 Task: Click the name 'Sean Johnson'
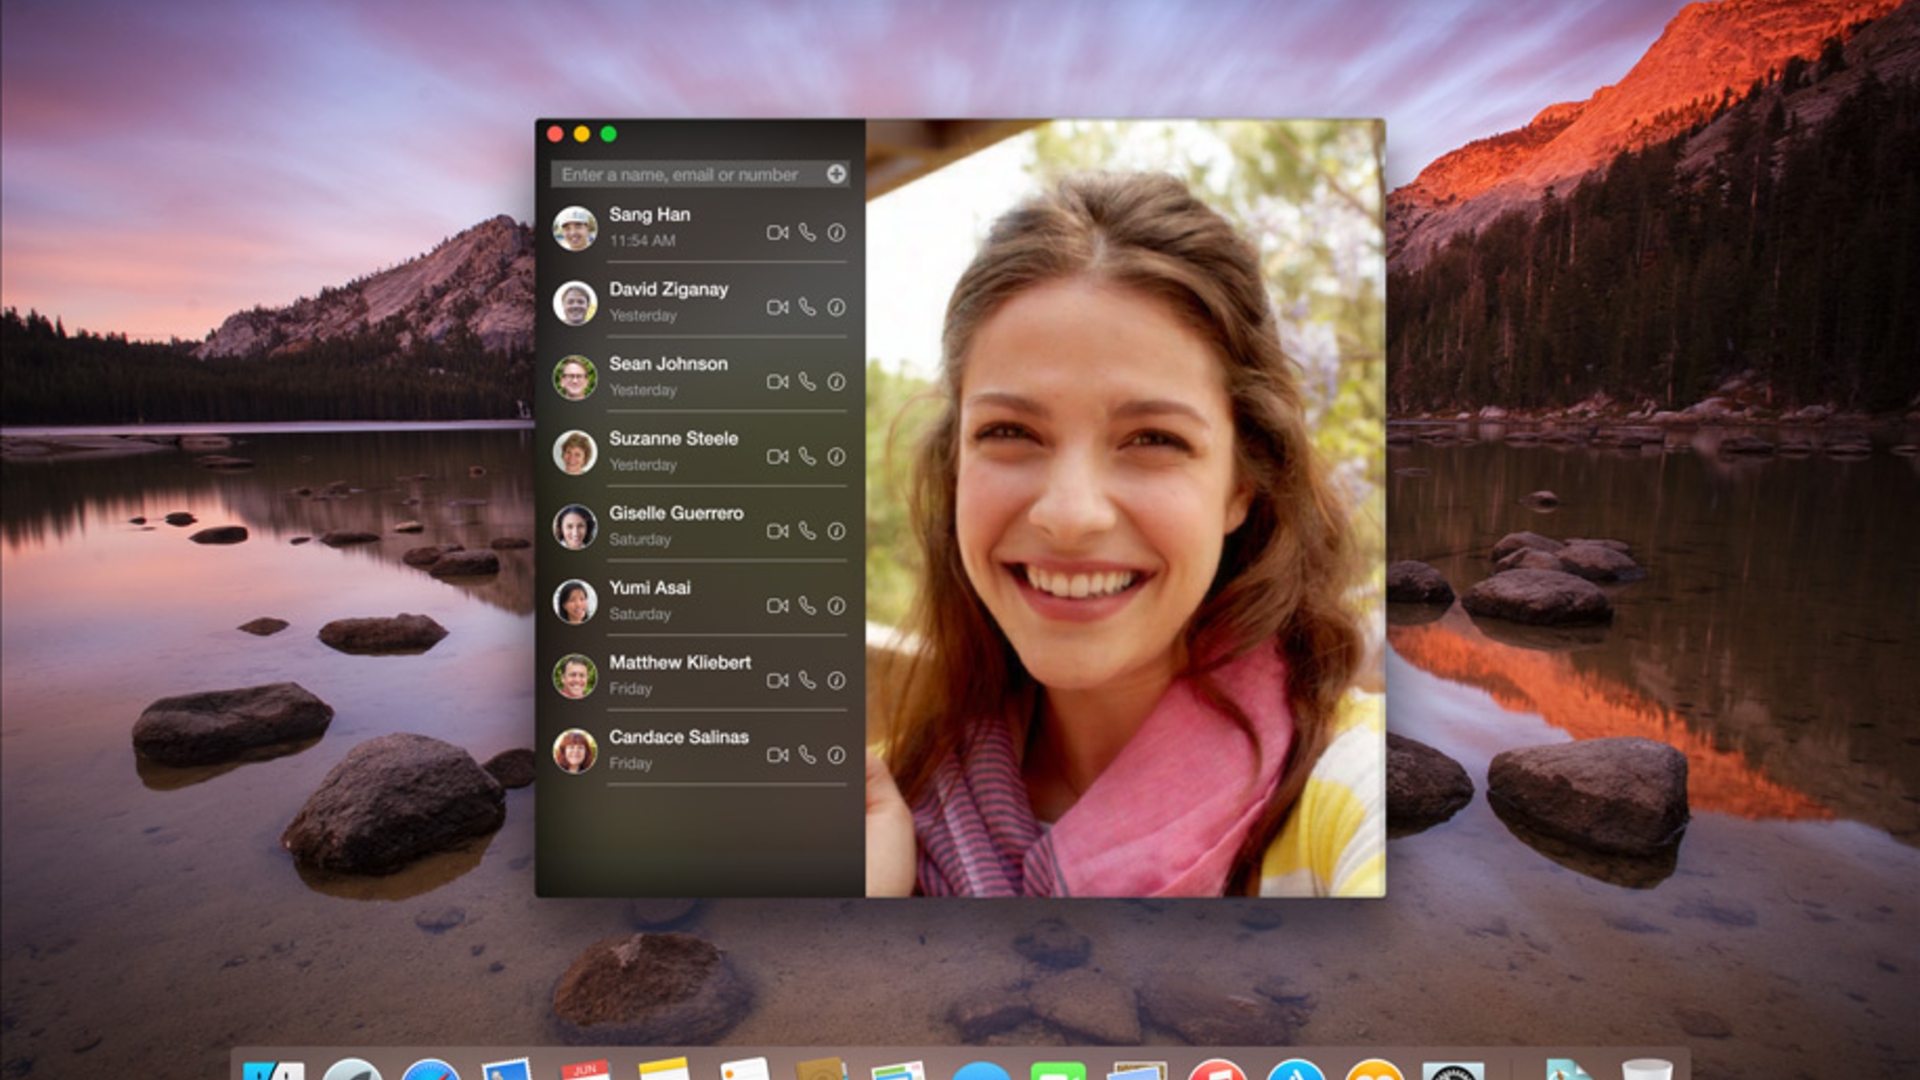pos(669,364)
